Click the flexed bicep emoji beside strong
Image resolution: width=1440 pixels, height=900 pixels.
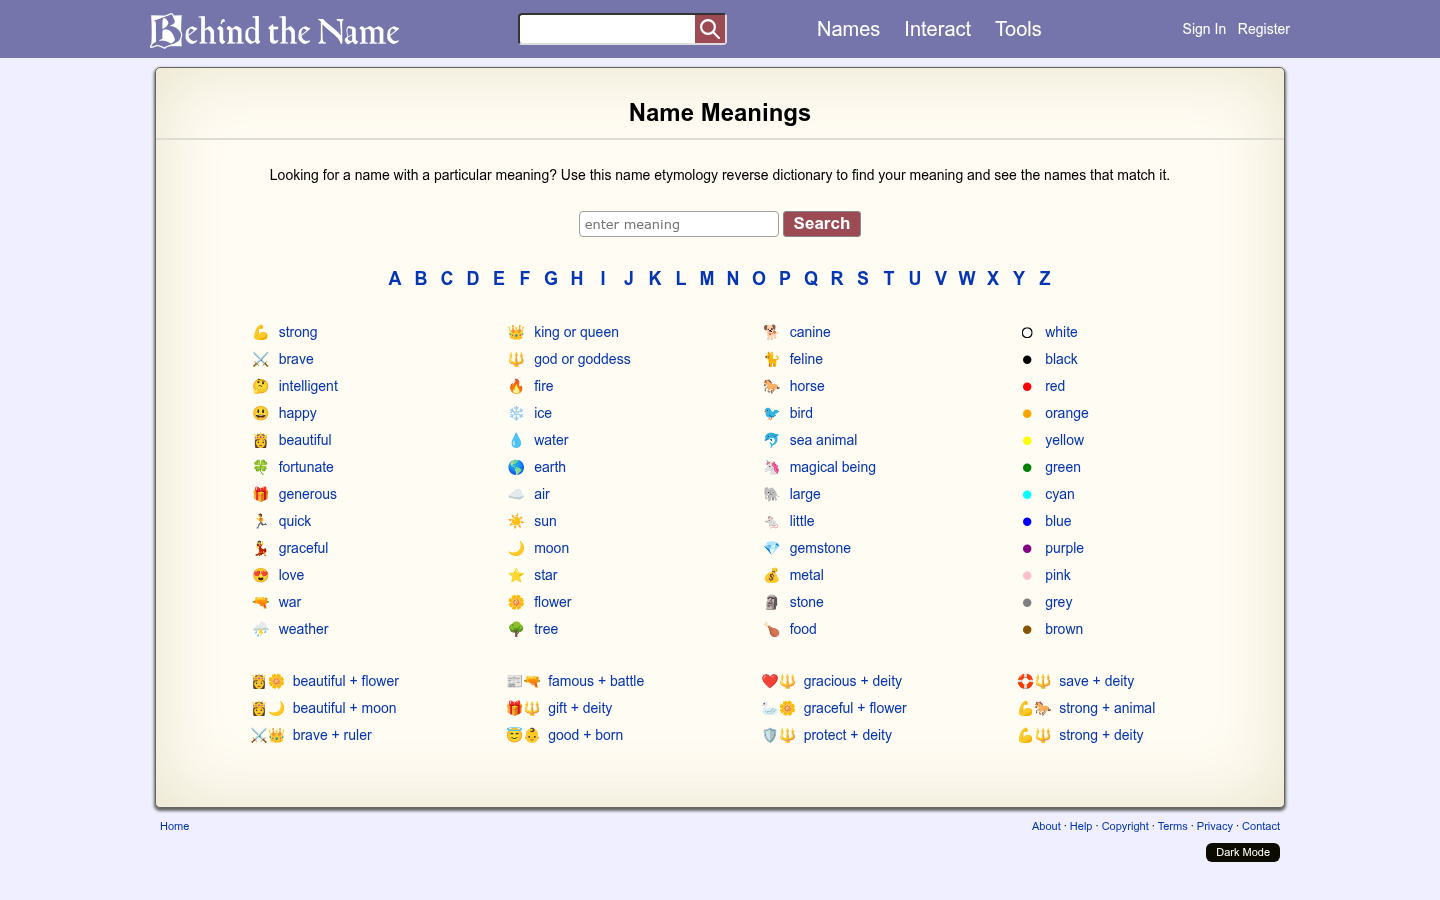pyautogui.click(x=261, y=332)
